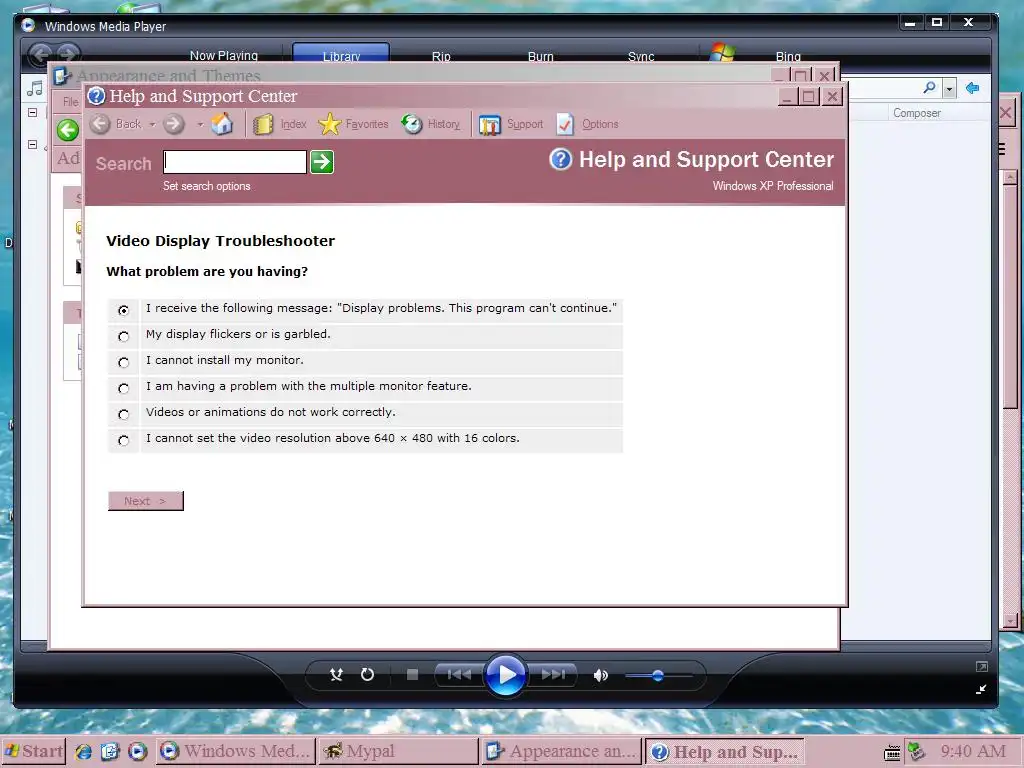The height and width of the screenshot is (768, 1024).
Task: Open the Forward history dropdown arrow
Action: [x=200, y=124]
